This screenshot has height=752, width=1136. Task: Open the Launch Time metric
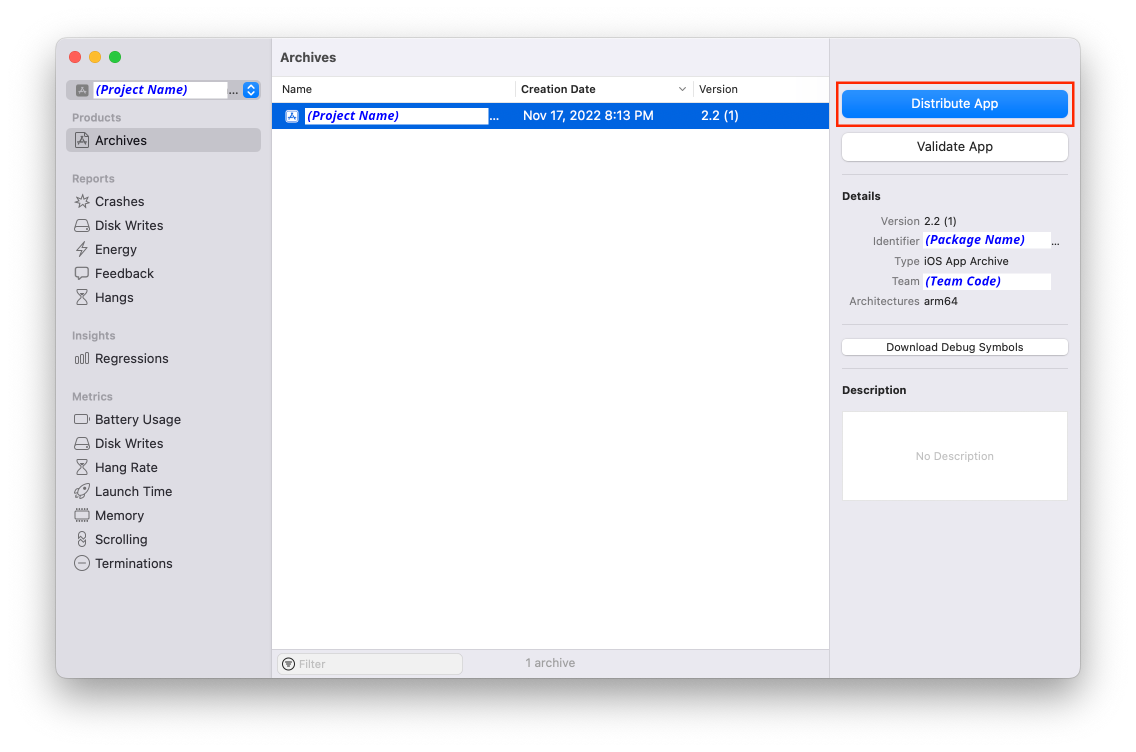[x=134, y=491]
